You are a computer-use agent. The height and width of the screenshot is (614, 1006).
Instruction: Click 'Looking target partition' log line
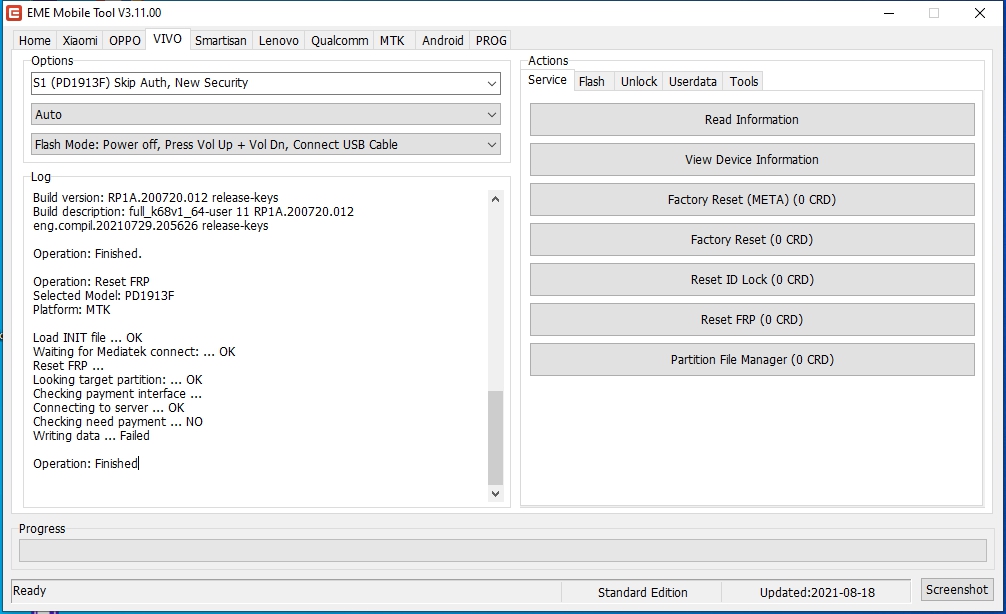coord(117,380)
